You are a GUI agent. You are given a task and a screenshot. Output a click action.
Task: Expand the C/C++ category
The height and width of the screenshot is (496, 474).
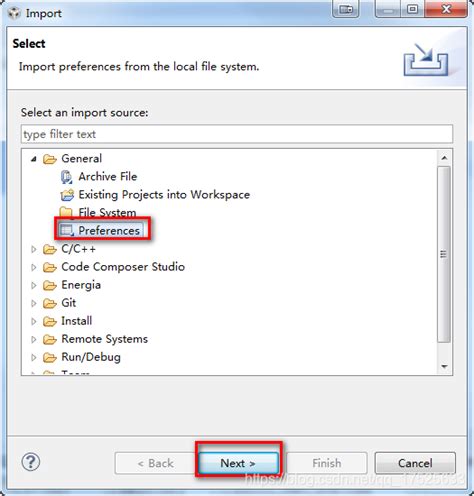34,249
